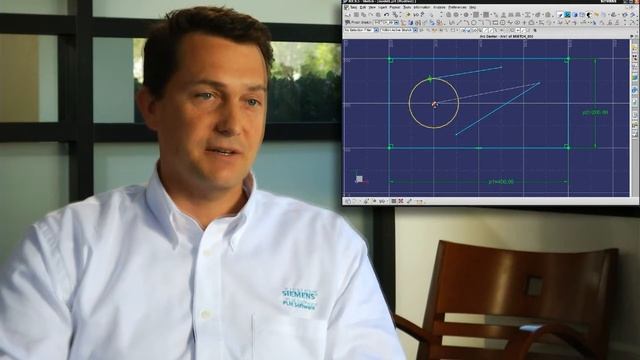This screenshot has height=360, width=640.
Task: Click the top icon in right resource bar
Action: pos(635,48)
